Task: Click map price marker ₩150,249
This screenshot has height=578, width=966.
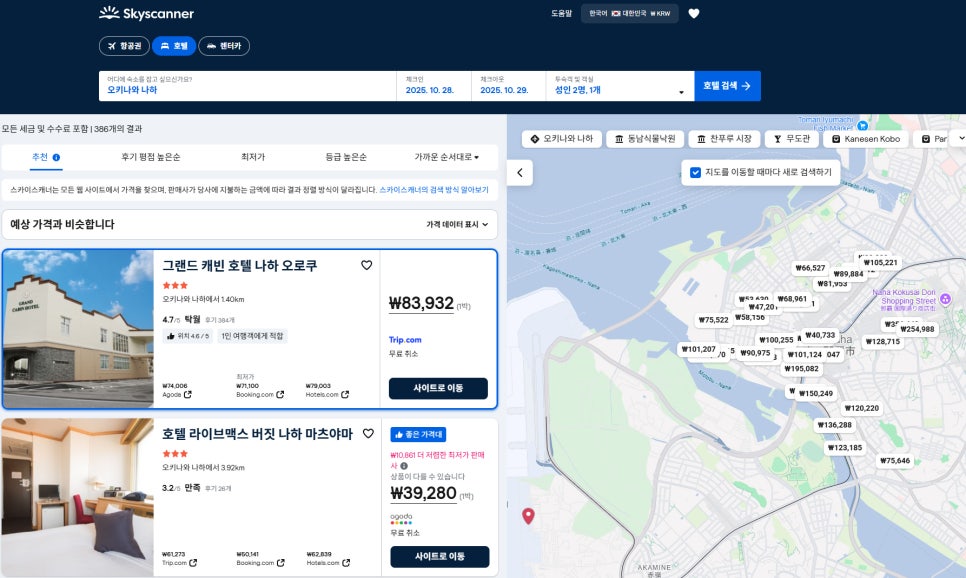Action: pyautogui.click(x=816, y=393)
